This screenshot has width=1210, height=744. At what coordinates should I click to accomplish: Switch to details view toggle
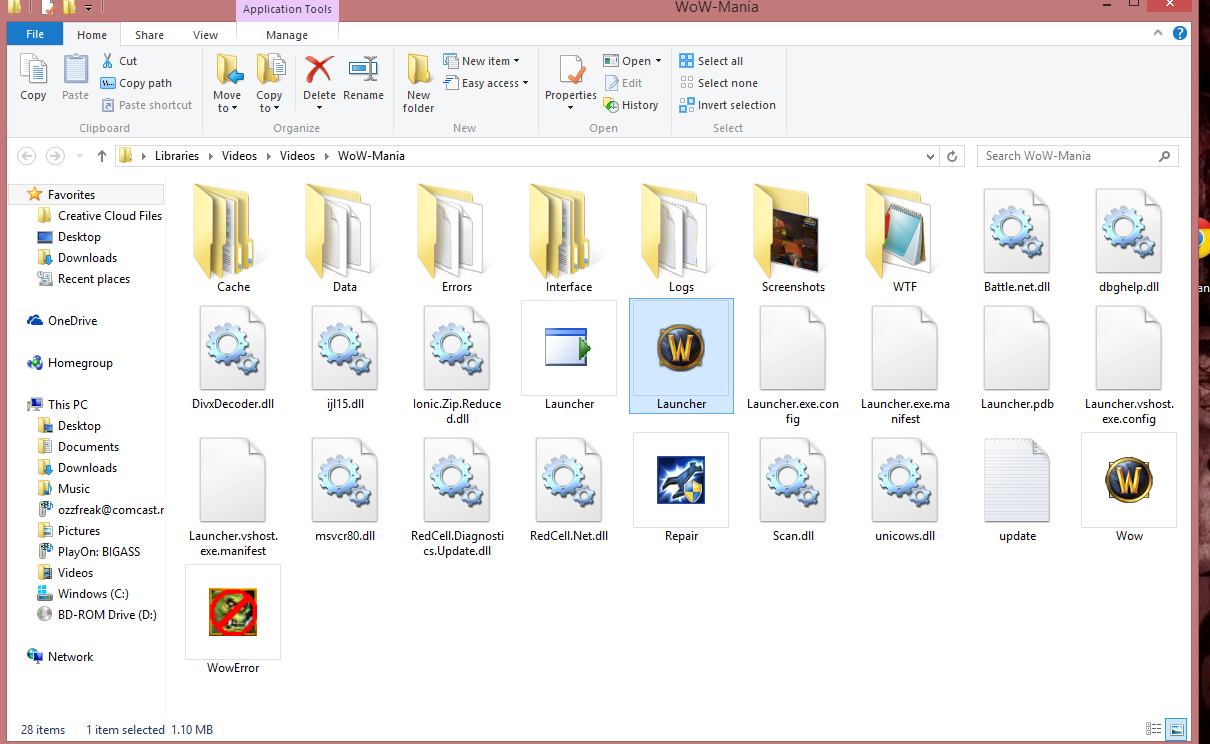(1155, 729)
